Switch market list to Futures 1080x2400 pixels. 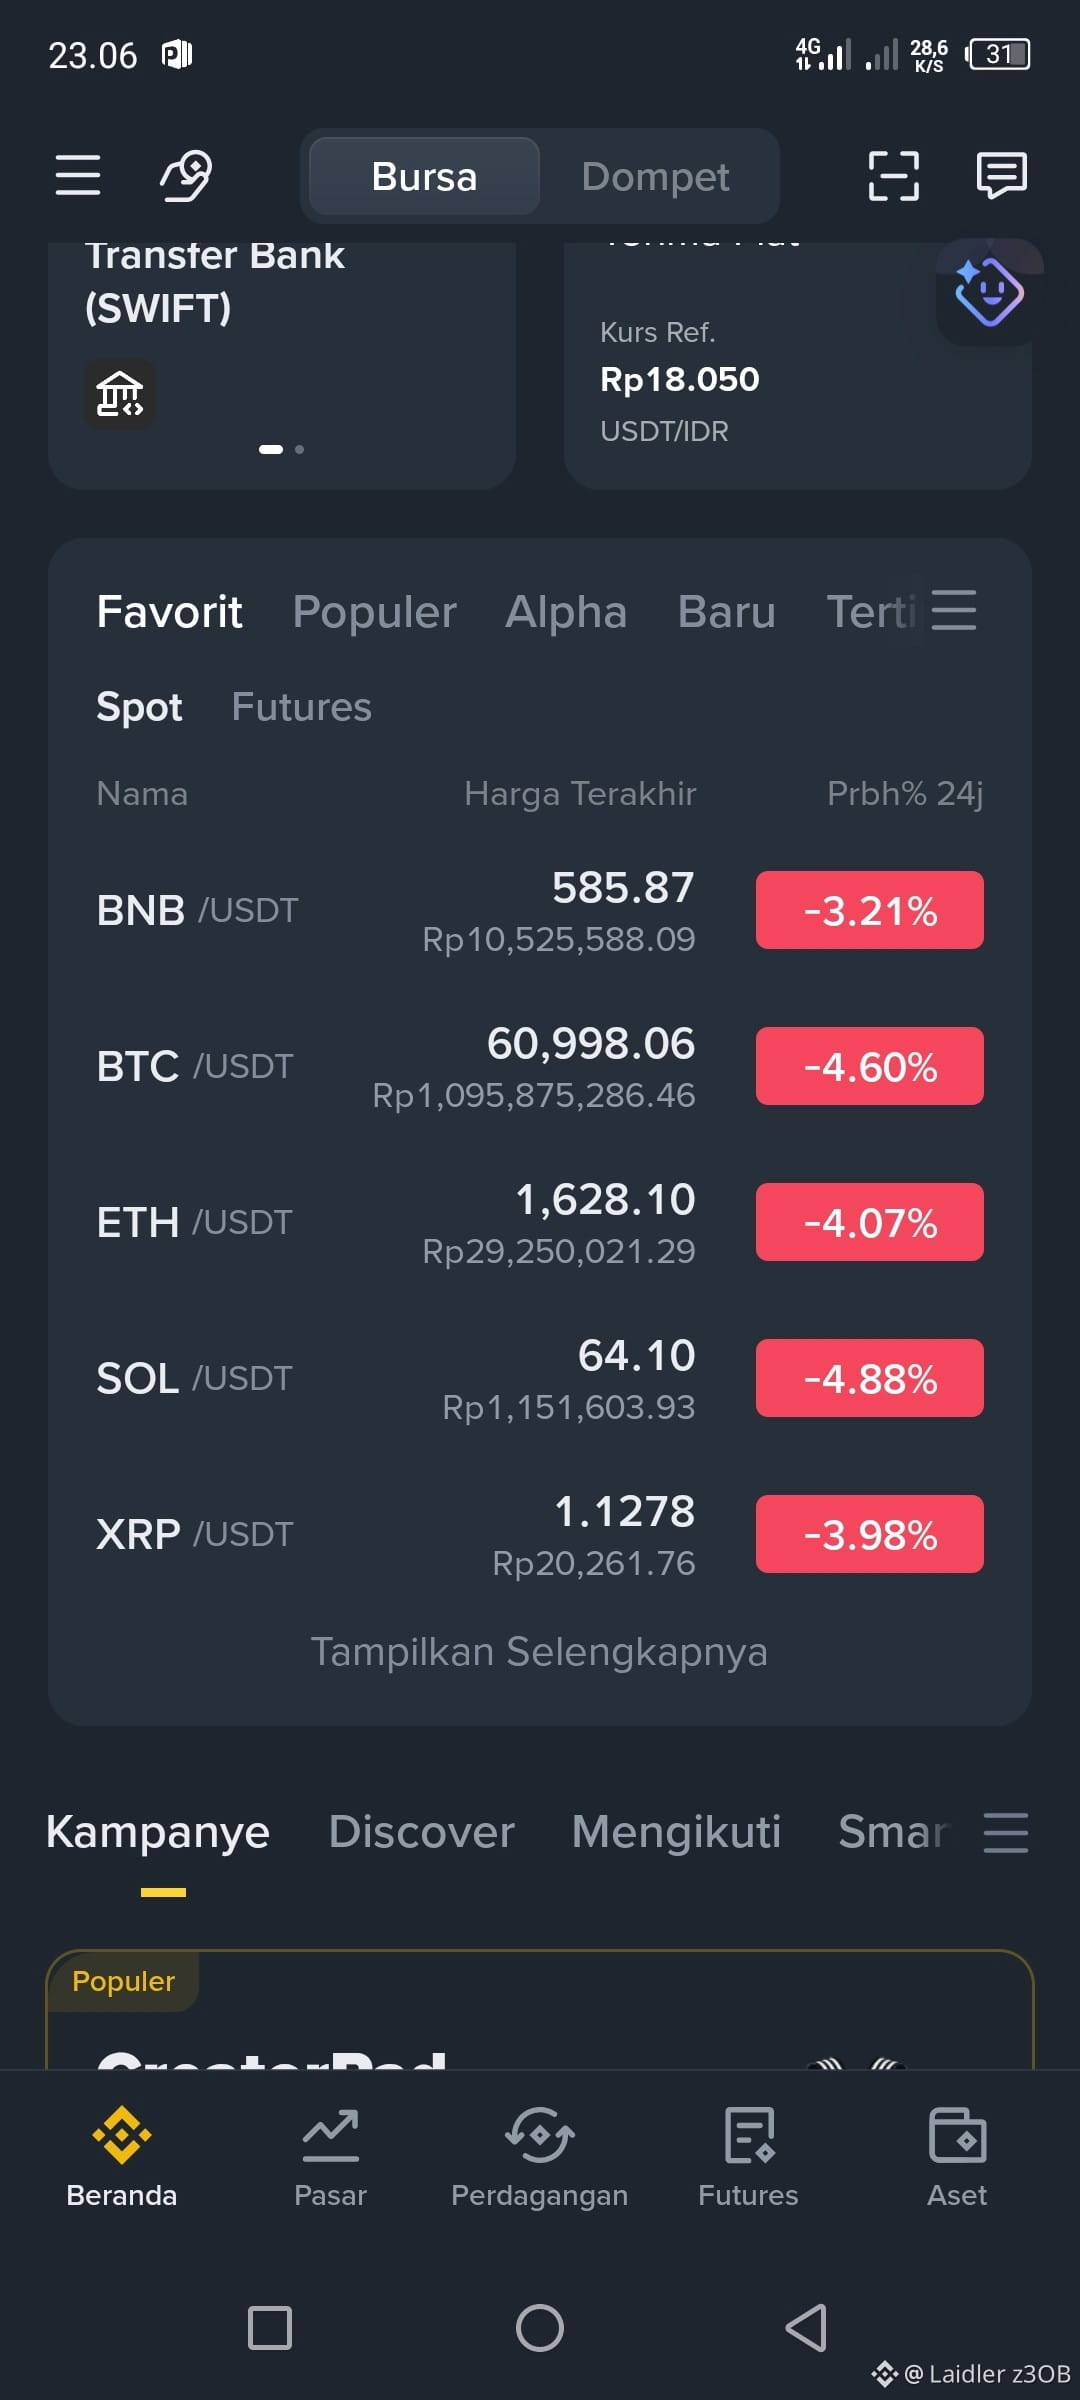coord(301,707)
